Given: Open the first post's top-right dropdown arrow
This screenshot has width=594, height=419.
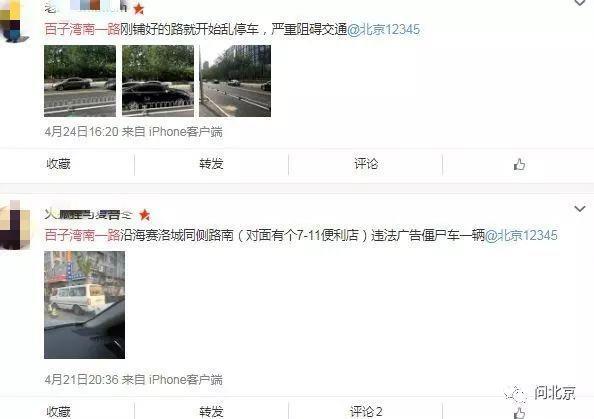Looking at the screenshot, I should (x=580, y=3).
